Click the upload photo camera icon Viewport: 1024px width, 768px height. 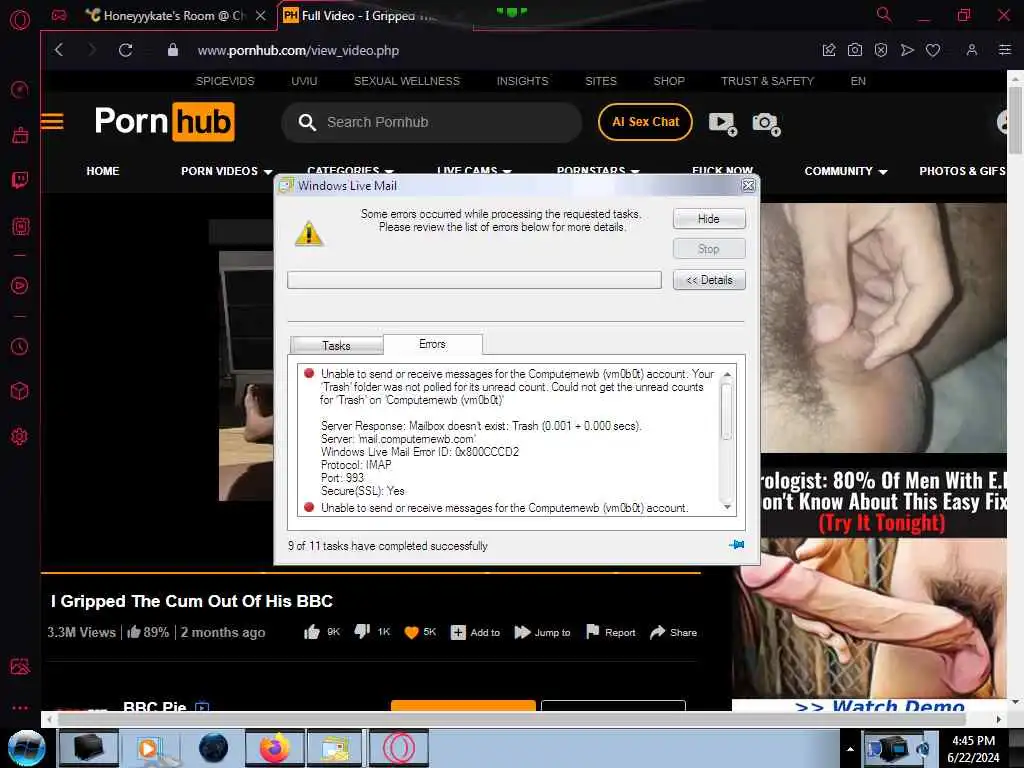click(x=766, y=123)
